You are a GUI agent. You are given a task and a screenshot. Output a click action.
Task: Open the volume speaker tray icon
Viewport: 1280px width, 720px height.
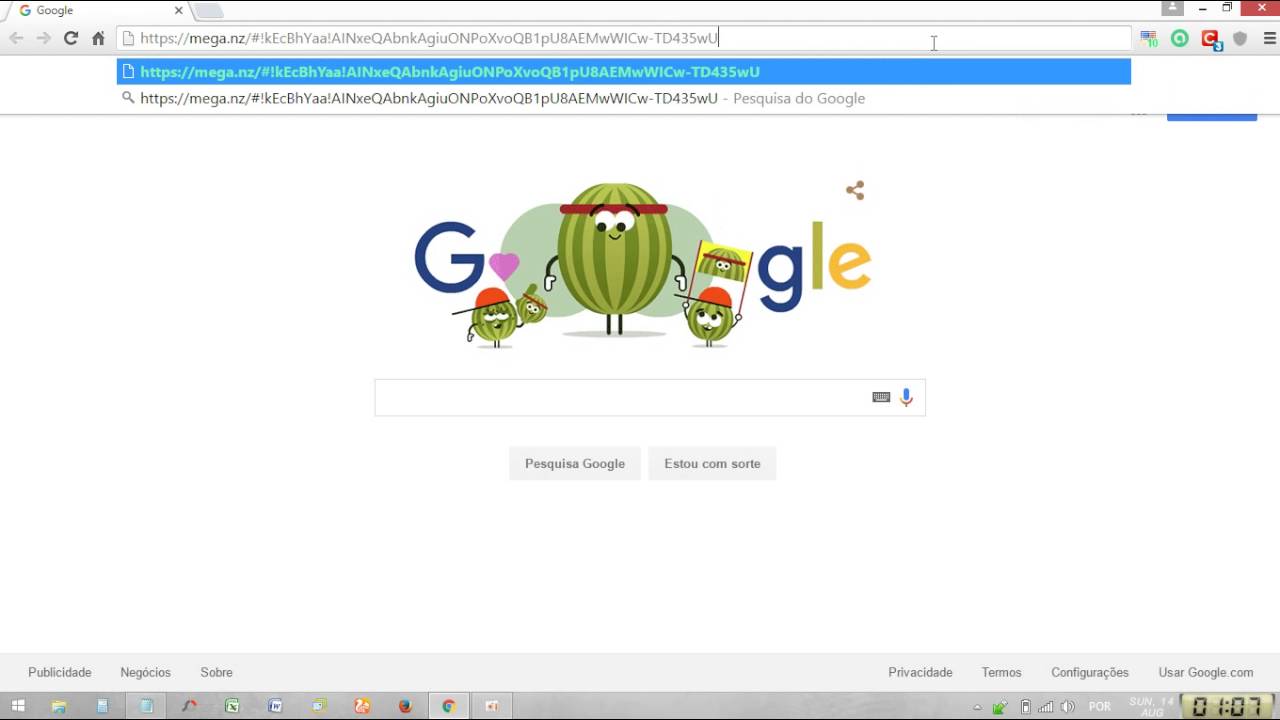[1068, 707]
